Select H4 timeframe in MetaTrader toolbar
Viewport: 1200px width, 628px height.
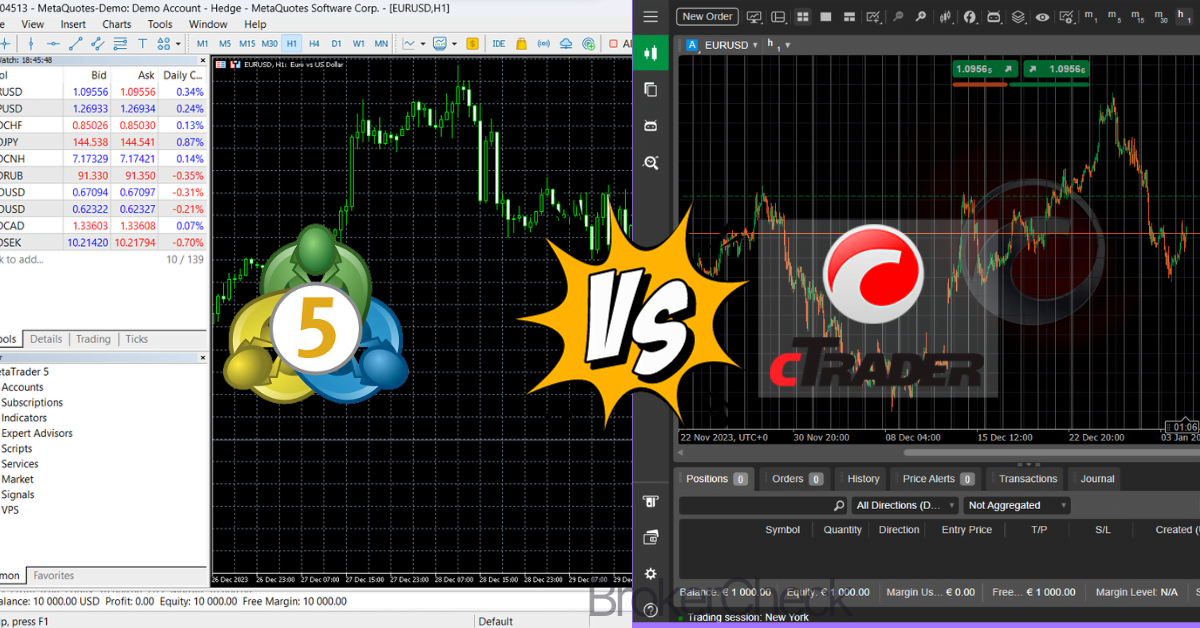pyautogui.click(x=314, y=44)
